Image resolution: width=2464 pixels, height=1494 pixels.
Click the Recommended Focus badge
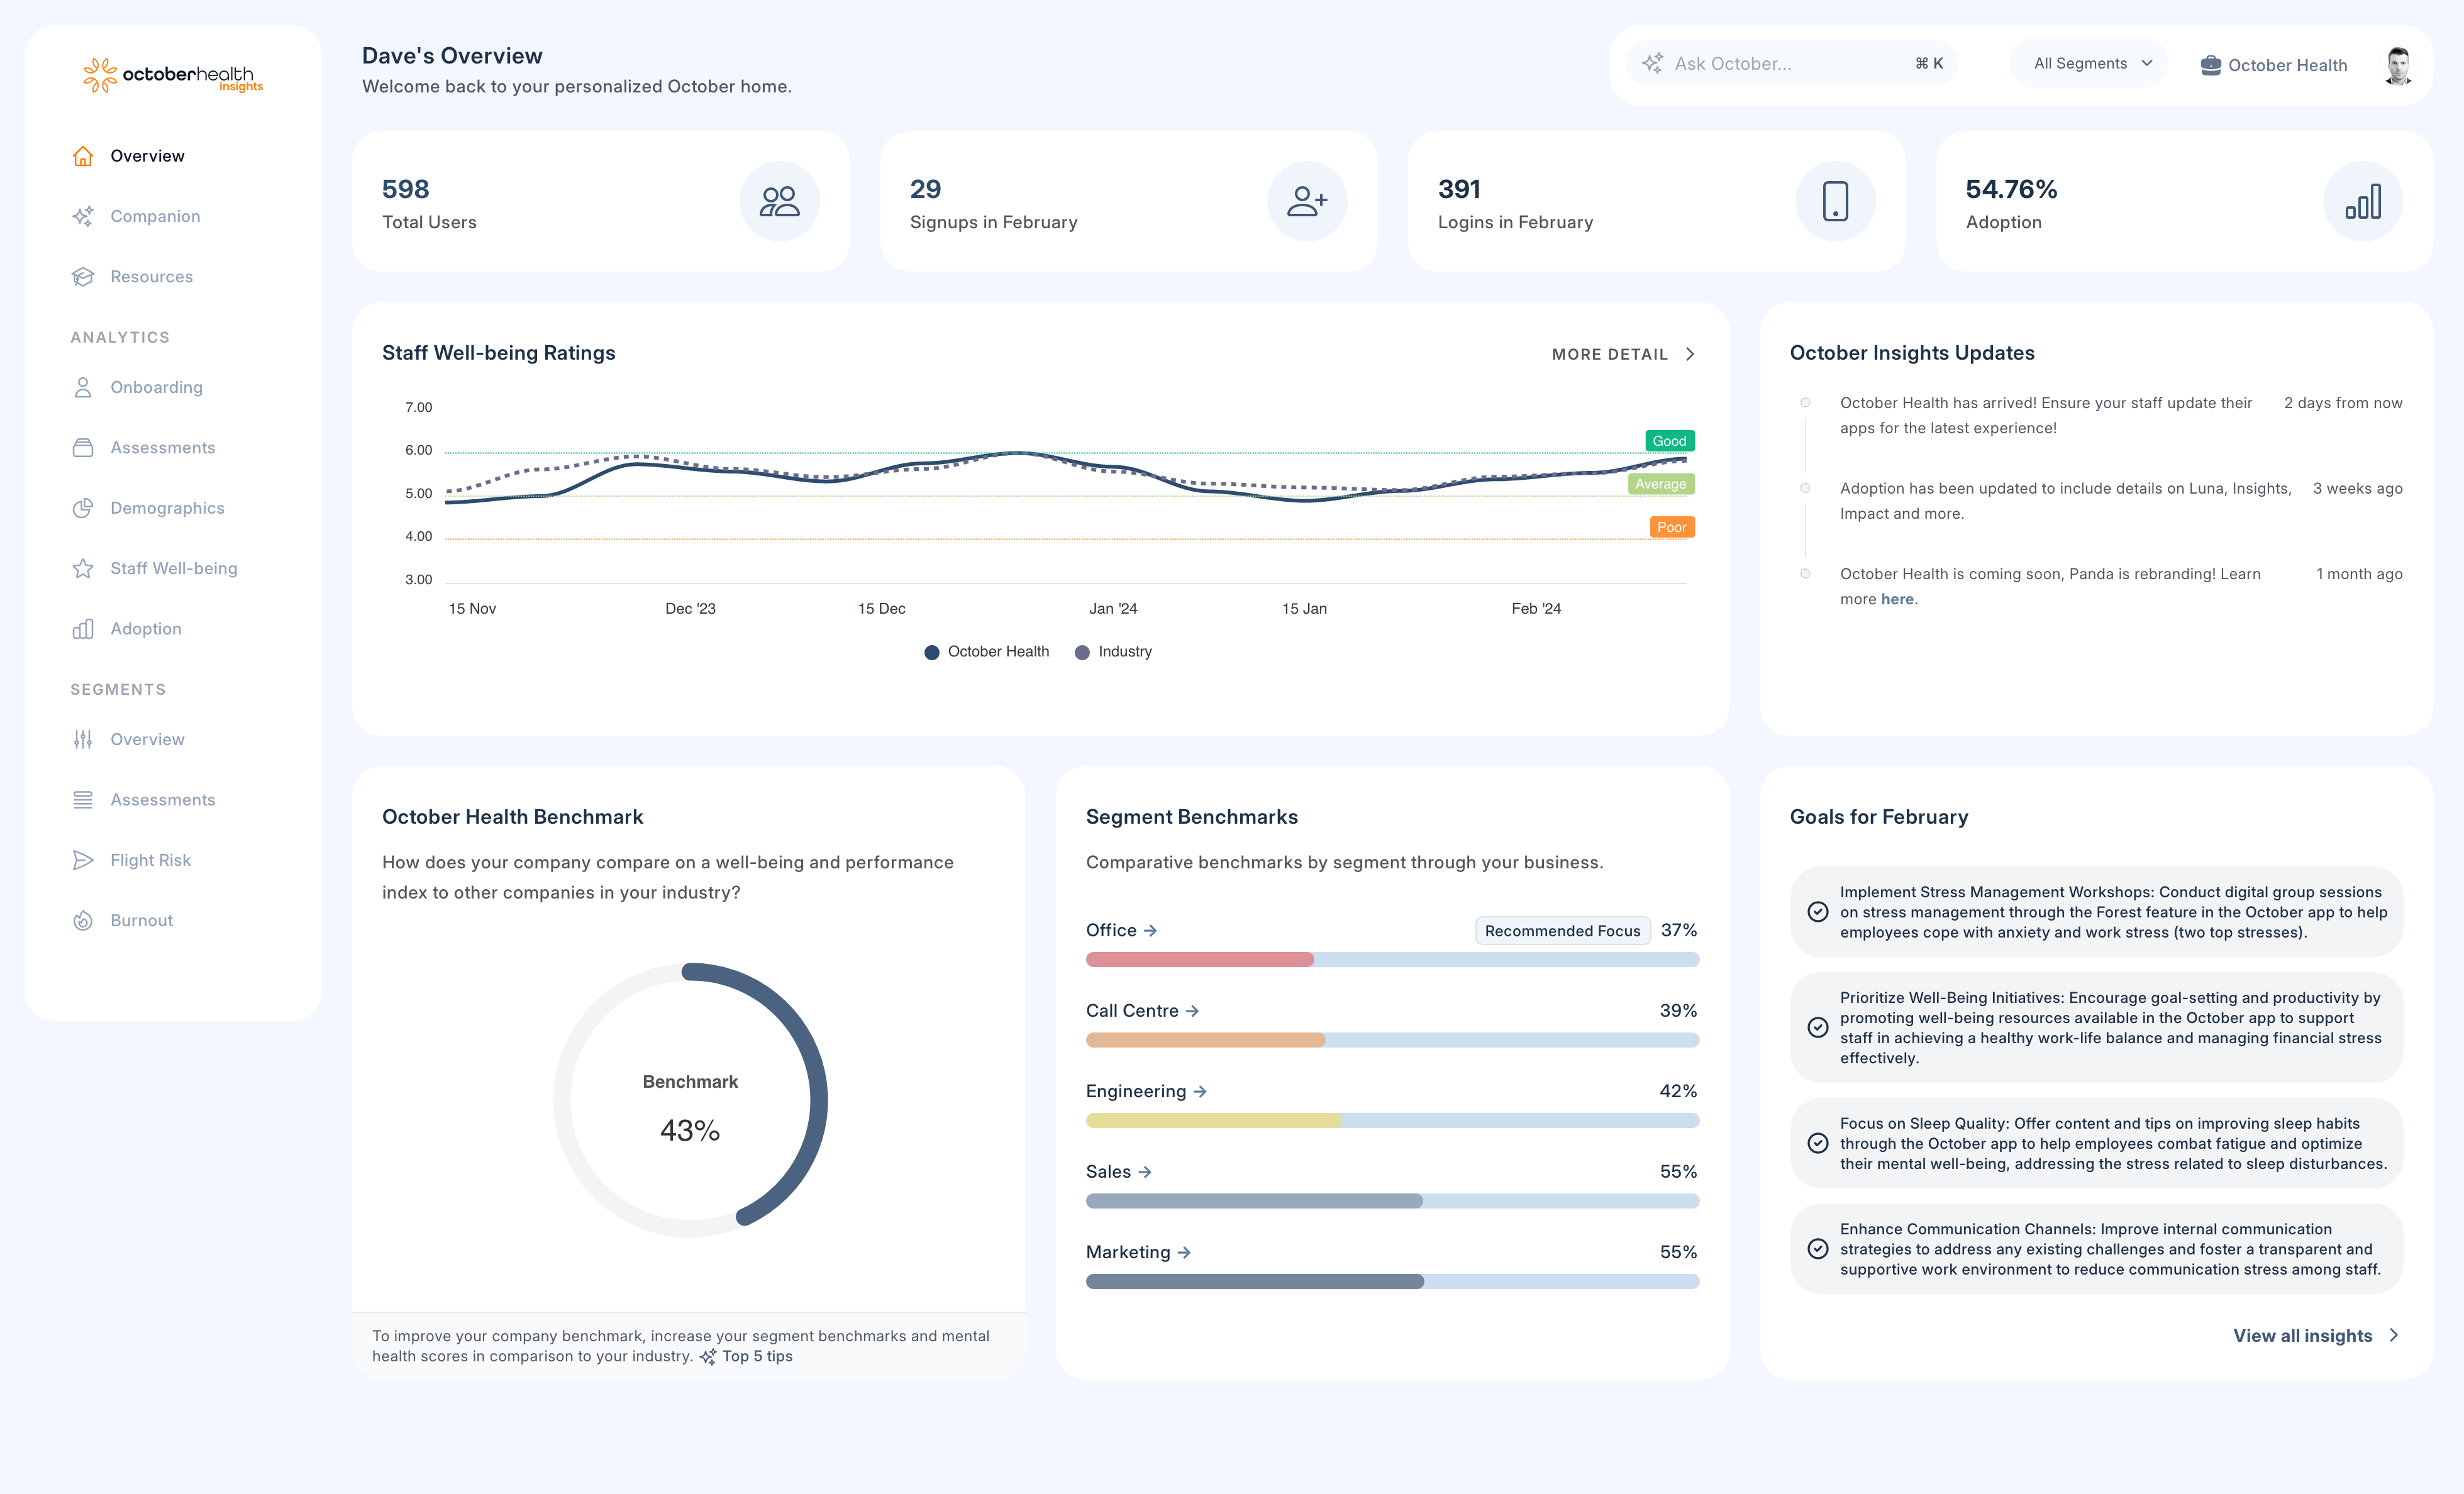pos(1562,931)
